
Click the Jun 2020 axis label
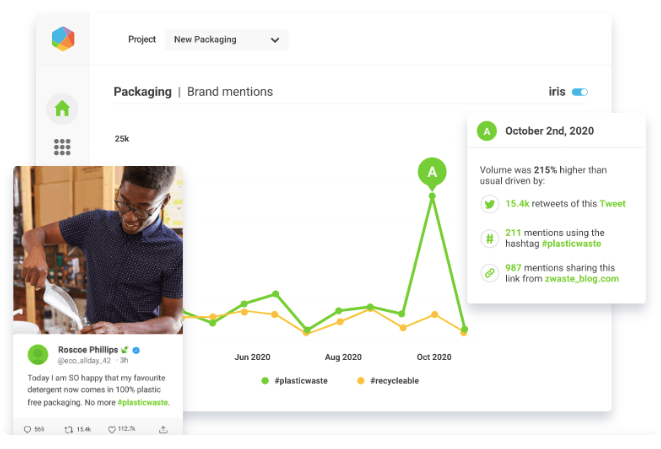[252, 357]
